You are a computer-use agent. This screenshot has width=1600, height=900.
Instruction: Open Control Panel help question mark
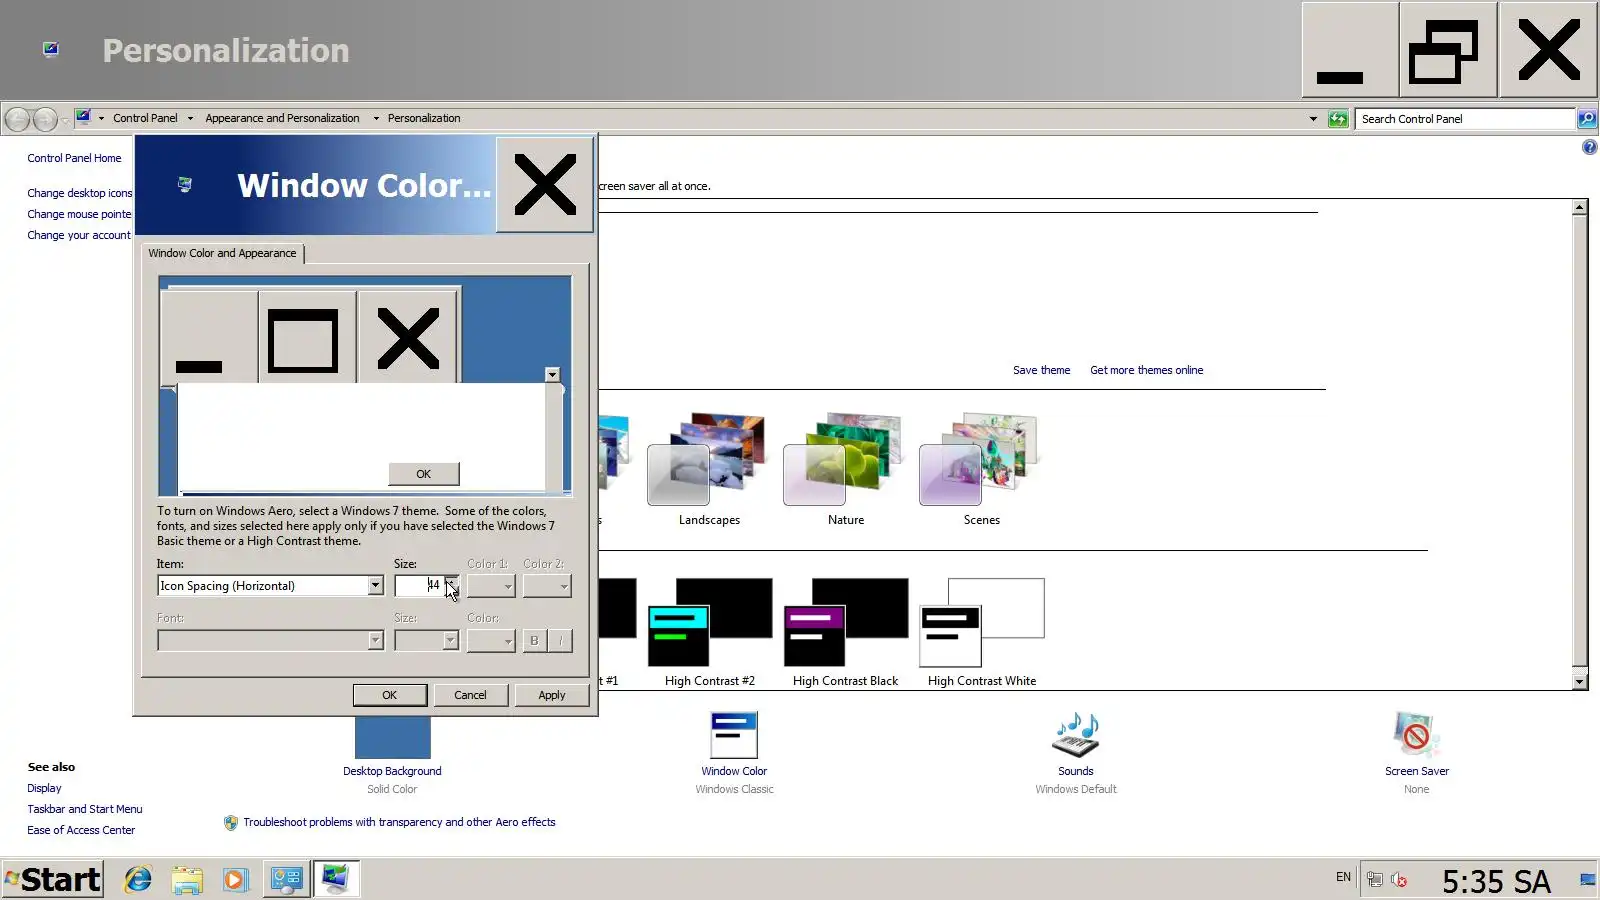point(1589,147)
